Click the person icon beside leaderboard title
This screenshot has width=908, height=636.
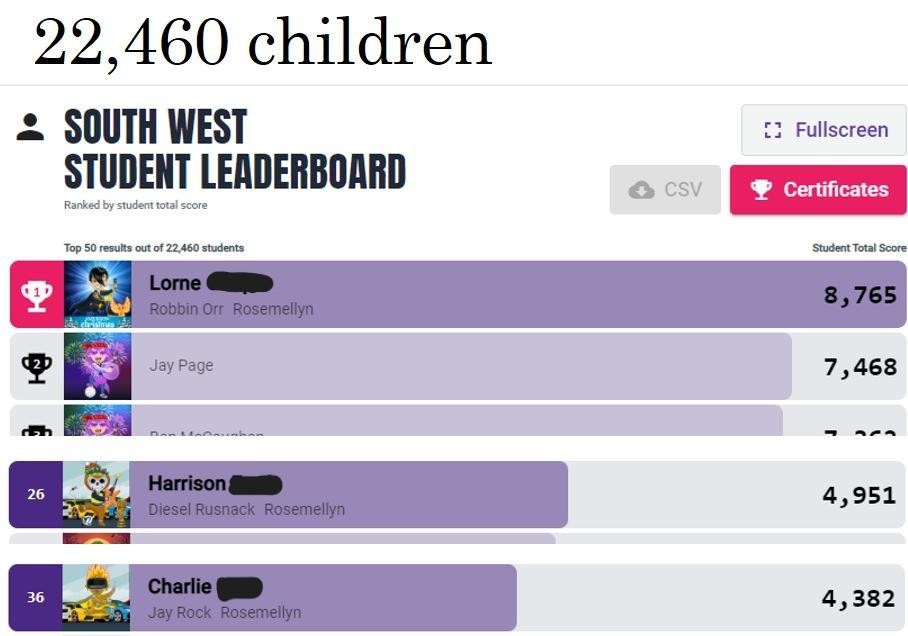30,127
